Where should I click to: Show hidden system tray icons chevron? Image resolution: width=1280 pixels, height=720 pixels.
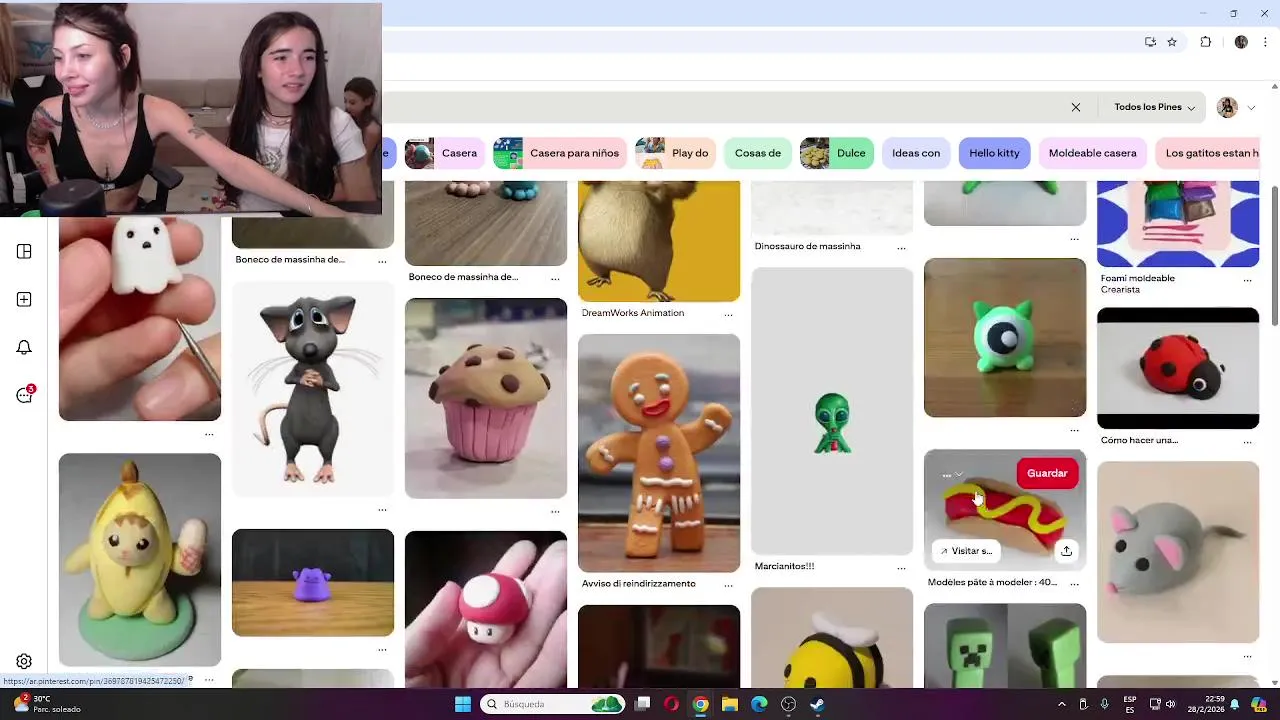coord(1062,704)
